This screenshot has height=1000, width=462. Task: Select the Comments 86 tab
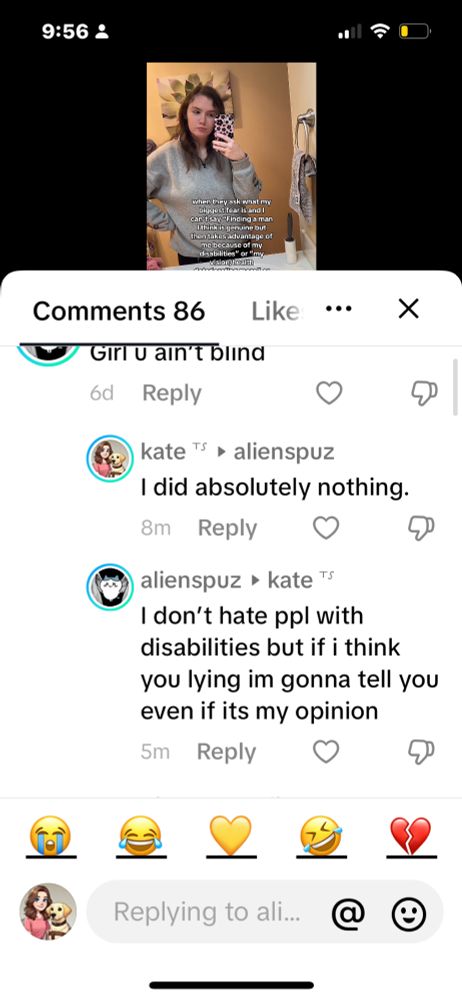coord(119,311)
